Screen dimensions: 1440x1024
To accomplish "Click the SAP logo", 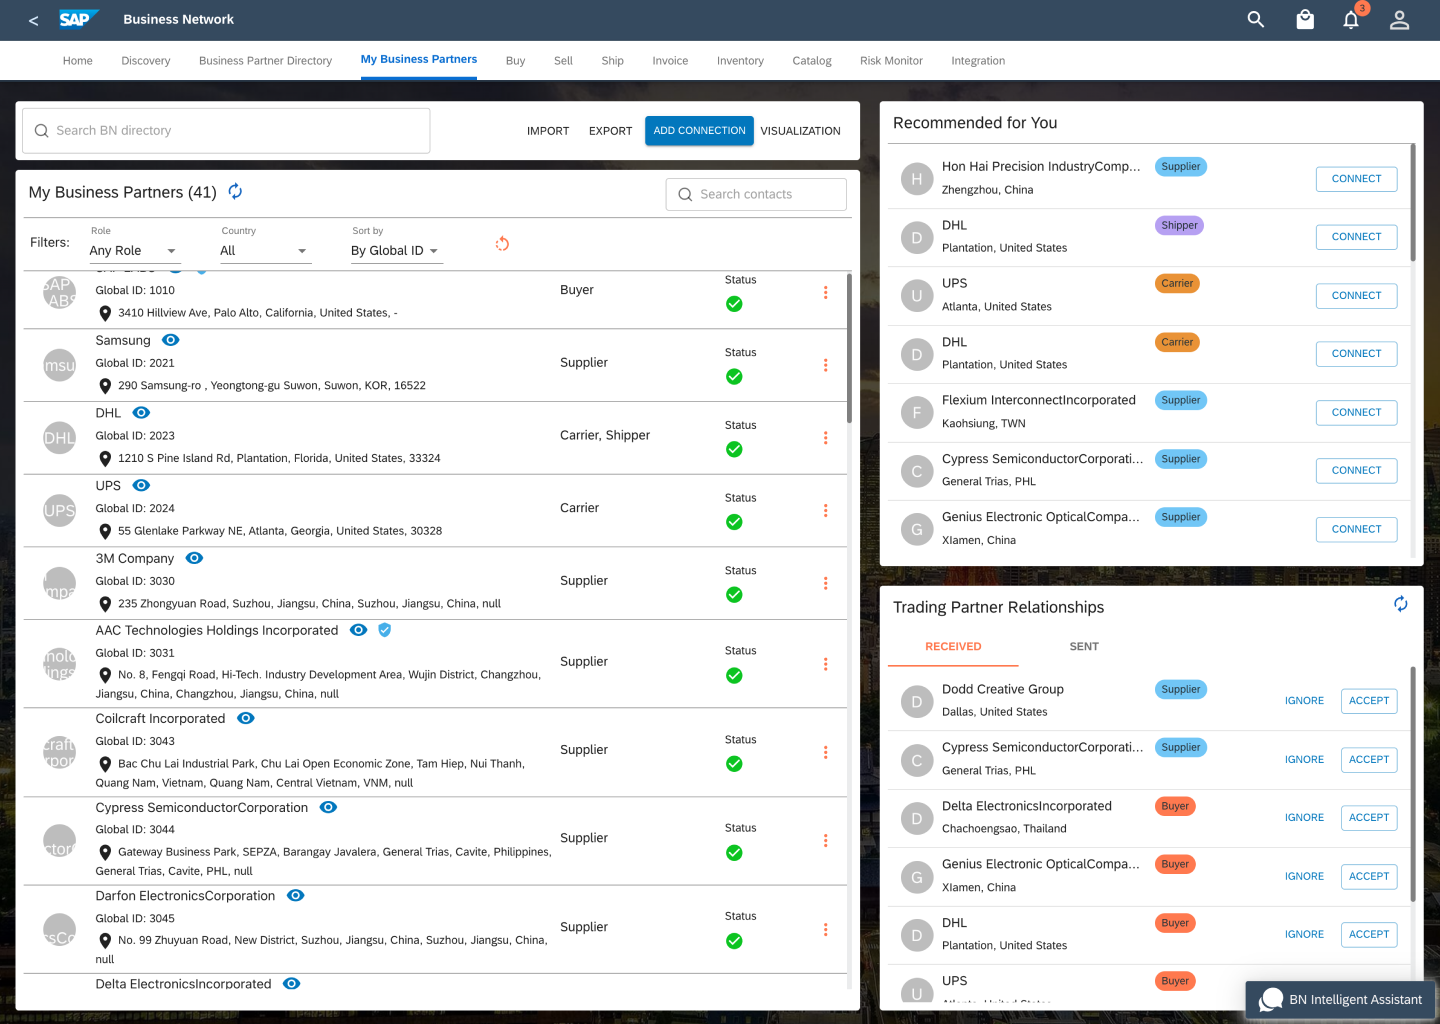I will tap(78, 19).
